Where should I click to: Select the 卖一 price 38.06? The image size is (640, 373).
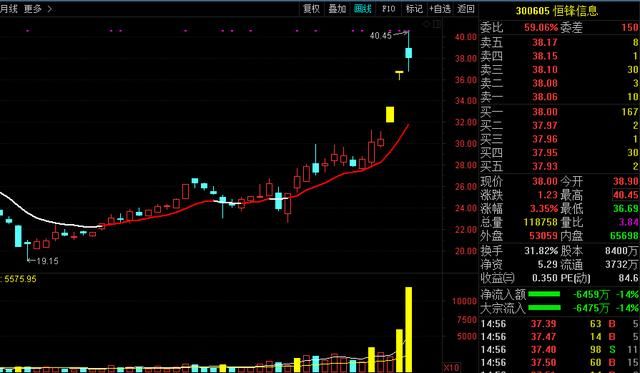(544, 97)
